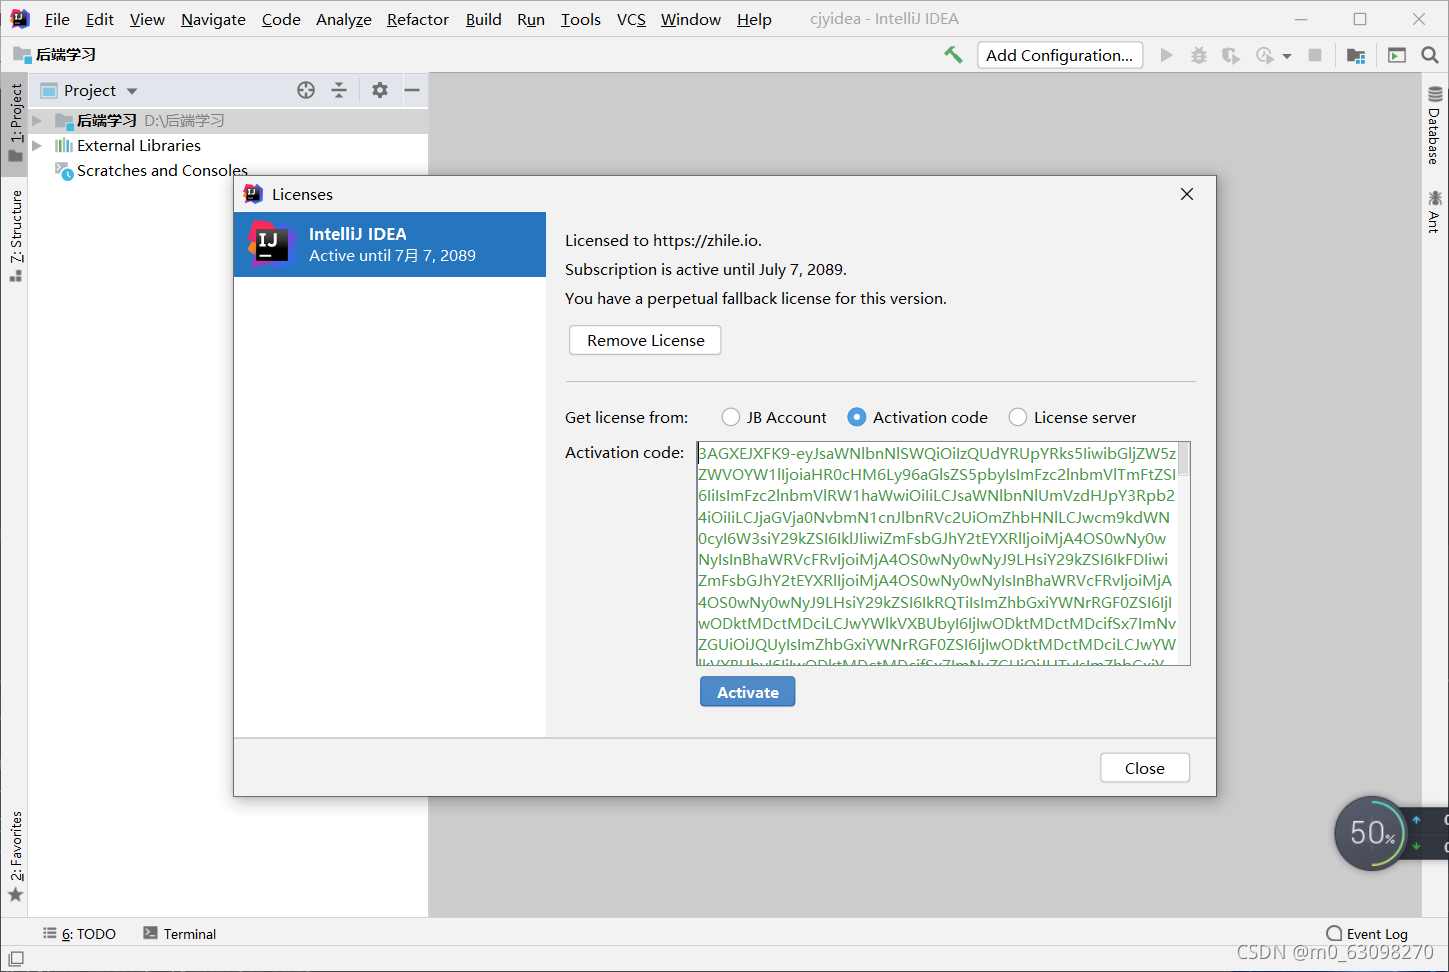
Task: Click the Run arrow in toolbar
Action: click(x=1166, y=55)
